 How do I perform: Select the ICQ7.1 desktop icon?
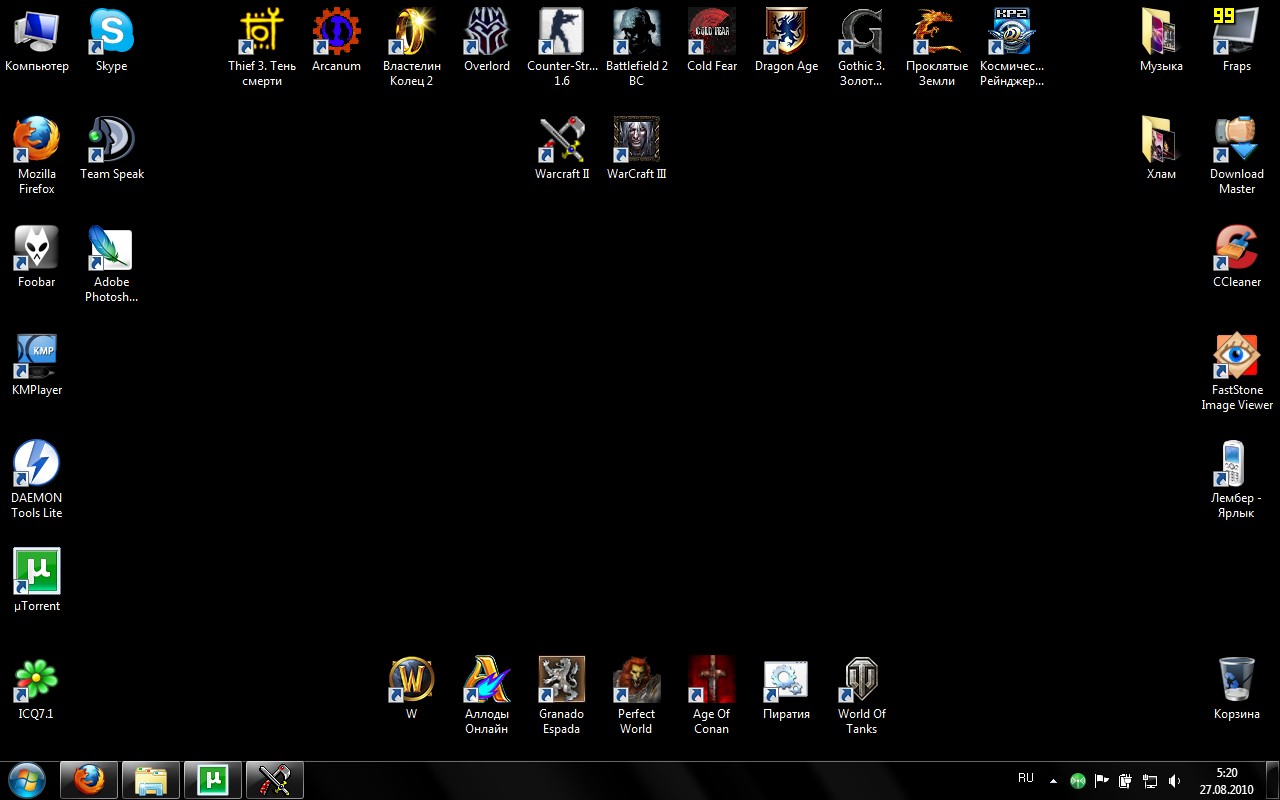tap(36, 688)
